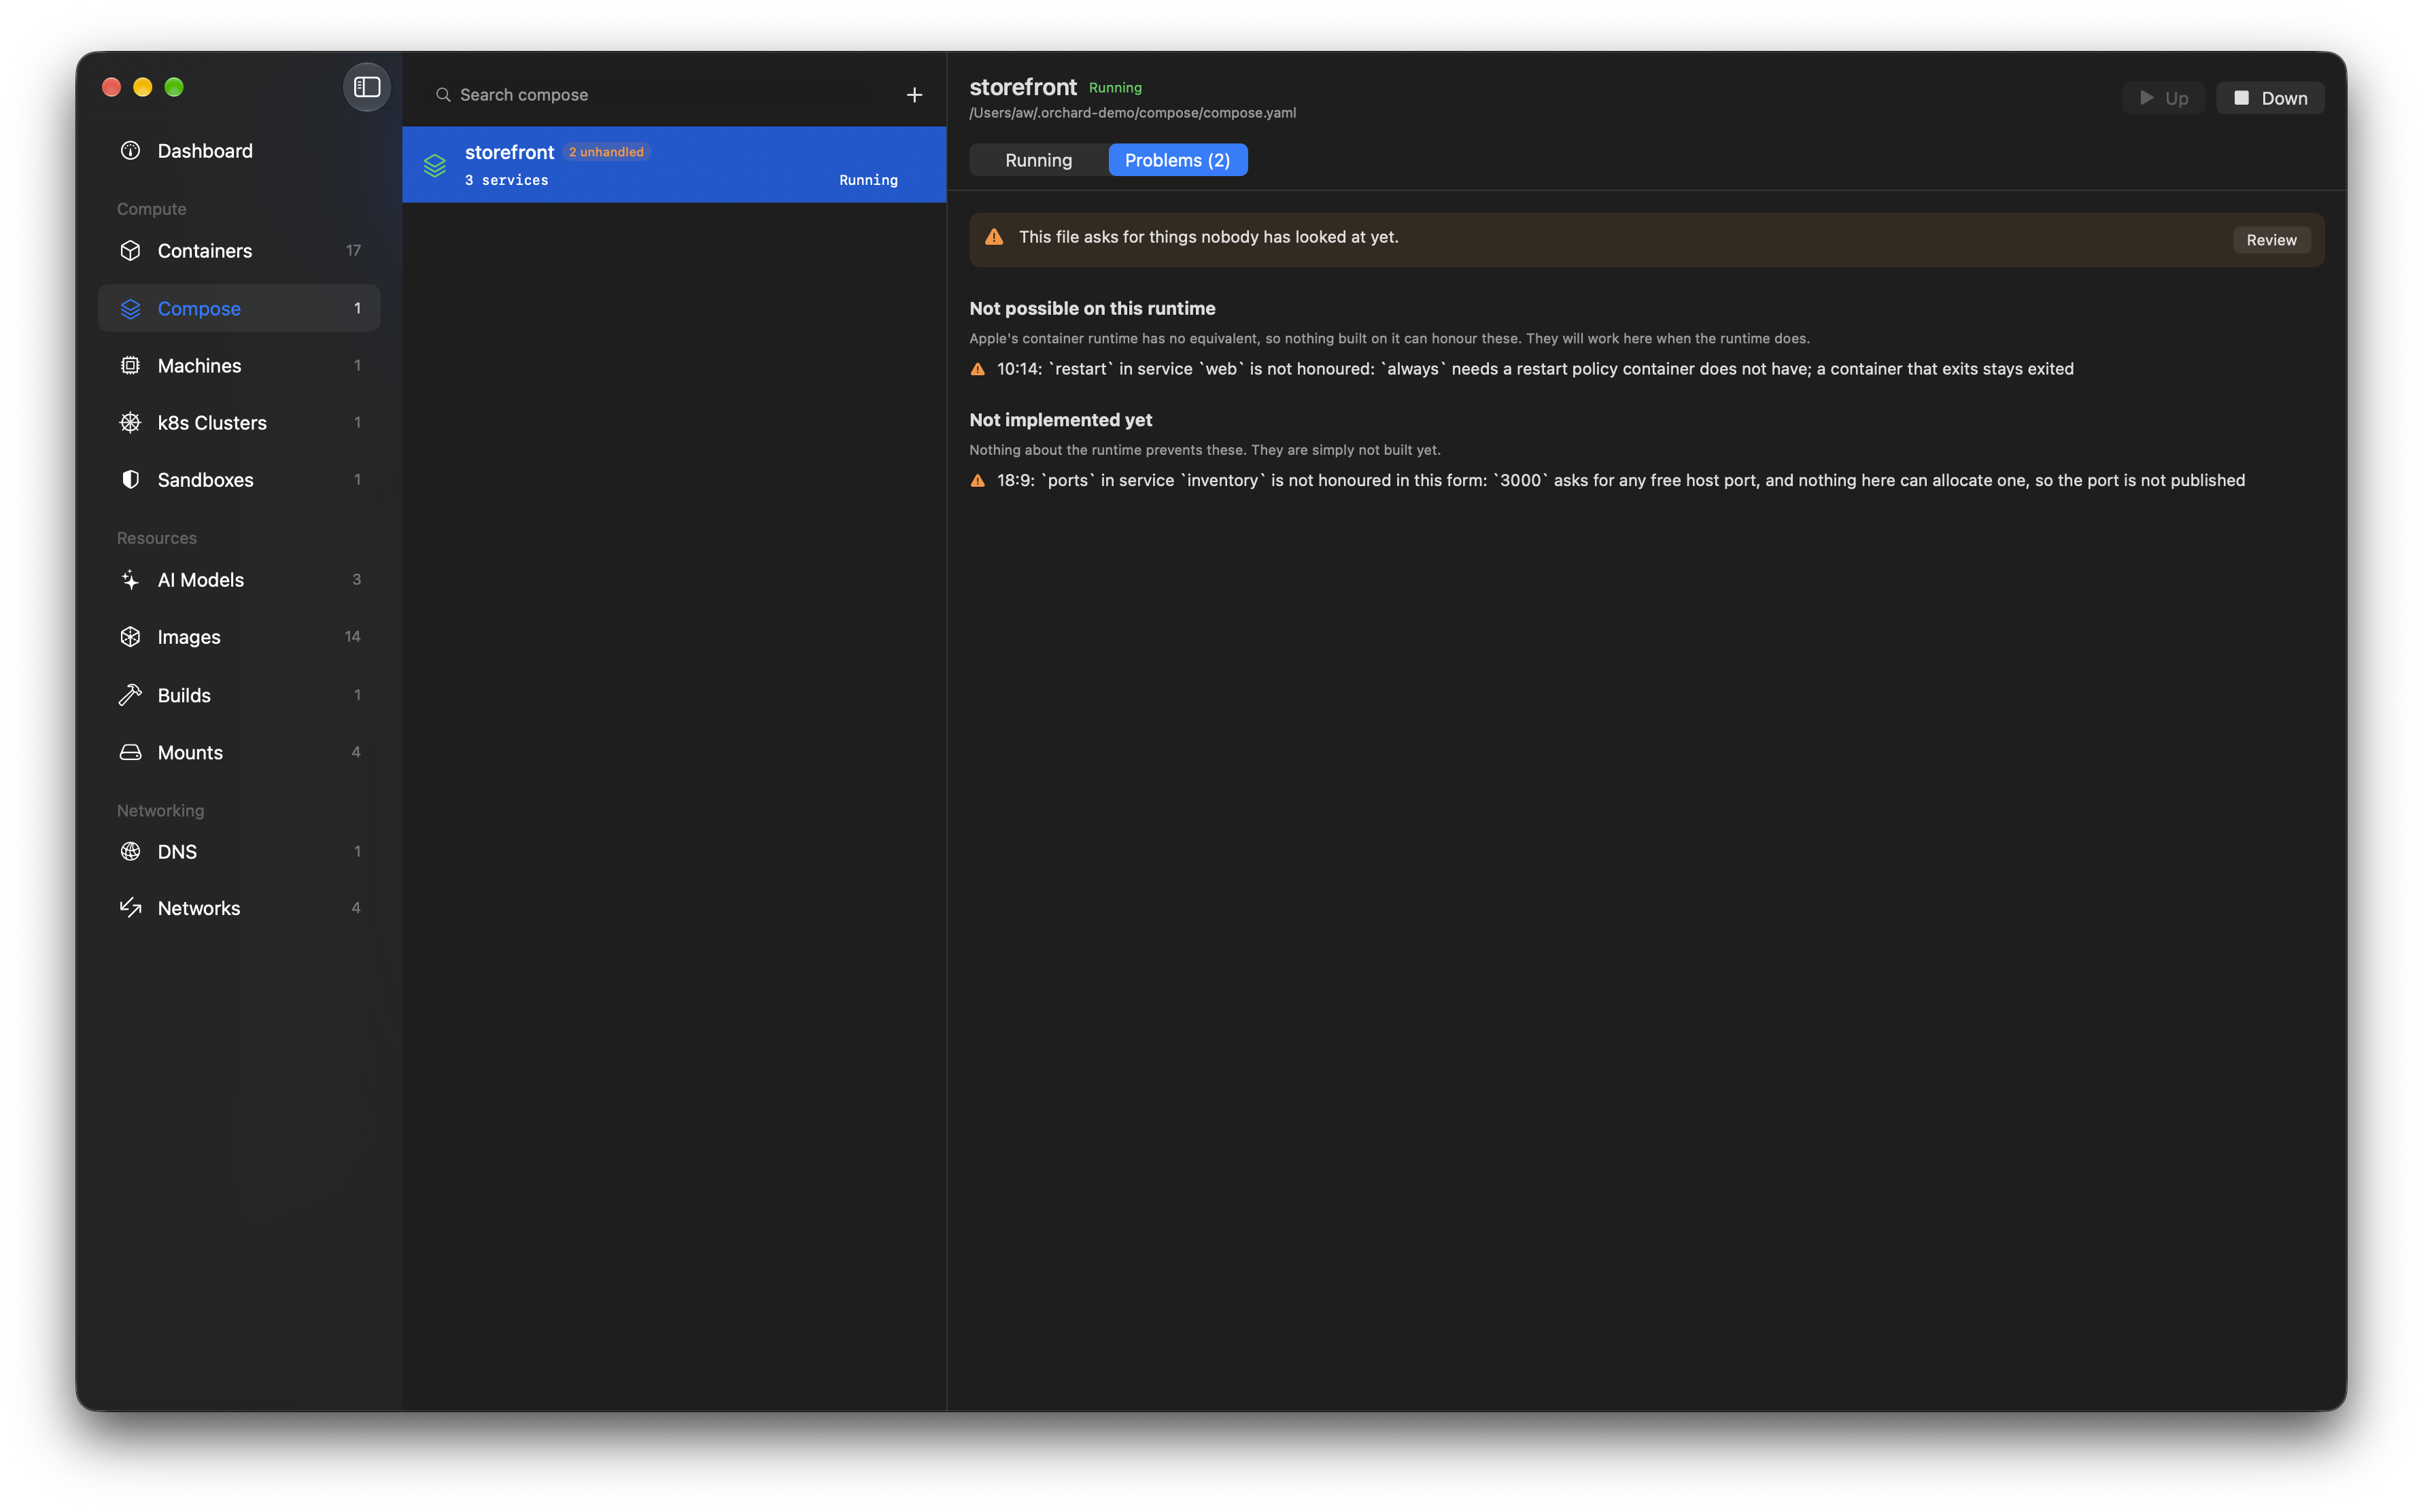
Task: Click the 2 unhandled badge
Action: tap(606, 152)
